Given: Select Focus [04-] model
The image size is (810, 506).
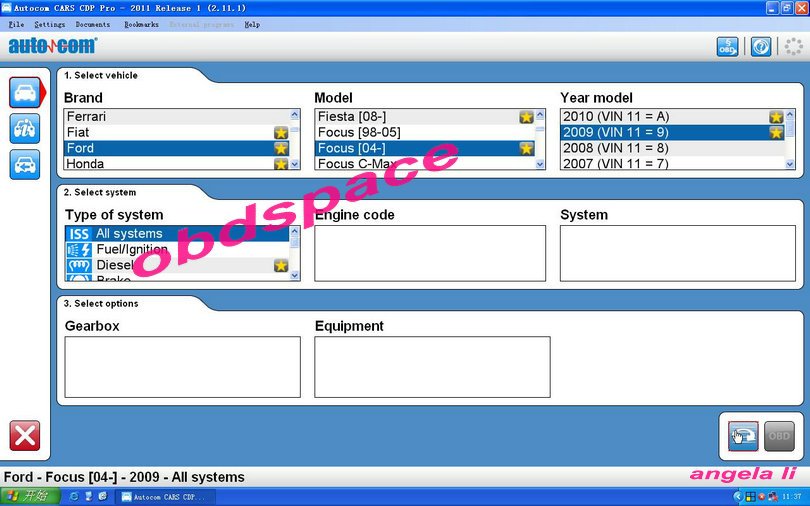Looking at the screenshot, I should [424, 148].
